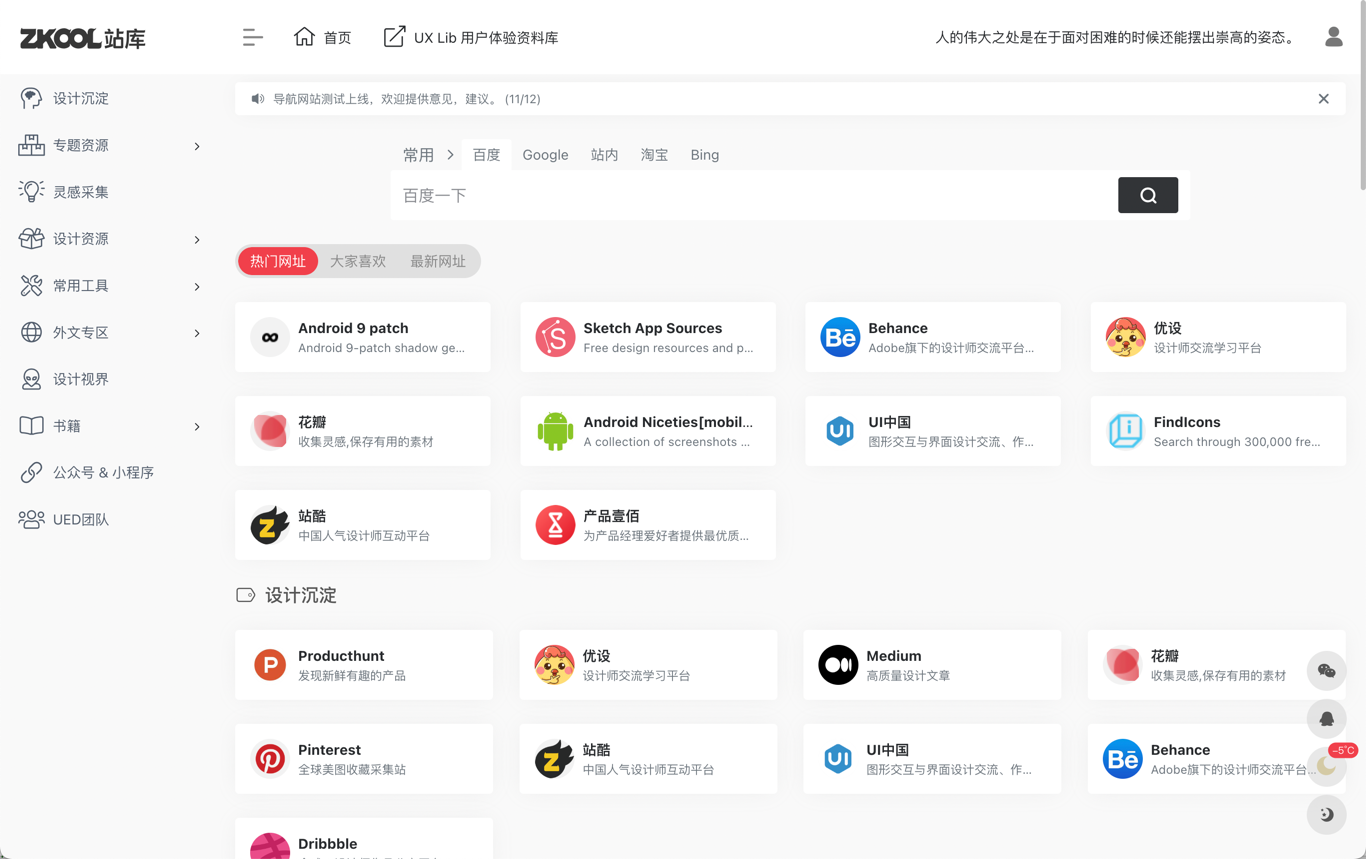Open the 产品壹佰 hourglass icon
The image size is (1366, 859).
click(x=555, y=525)
